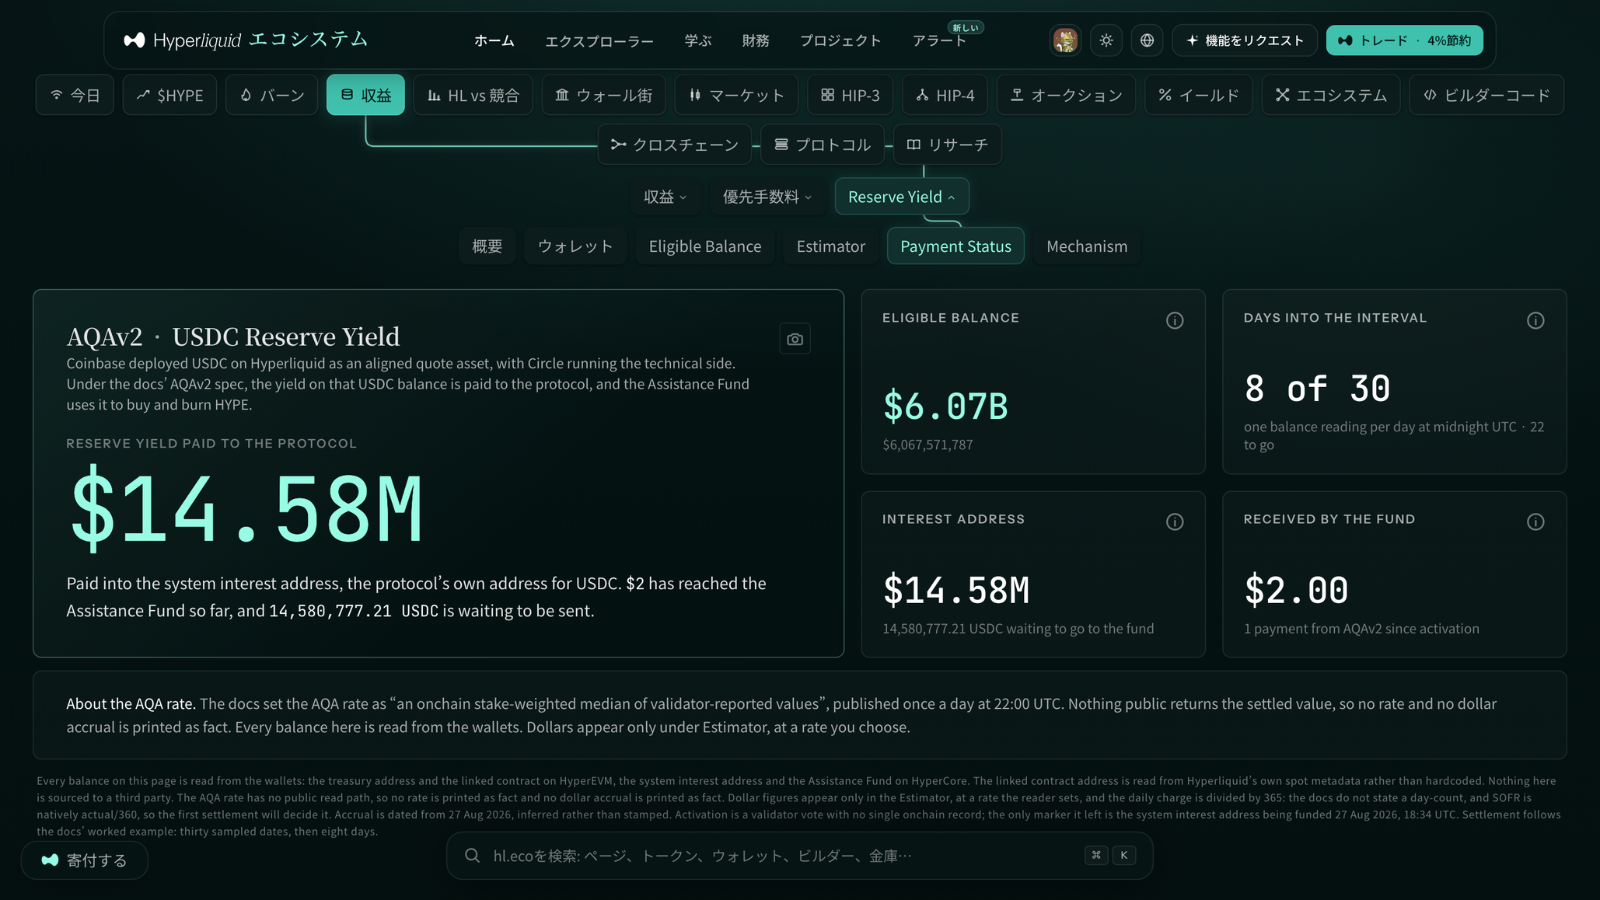
Task: Select the 収益 revenue section
Action: point(366,95)
